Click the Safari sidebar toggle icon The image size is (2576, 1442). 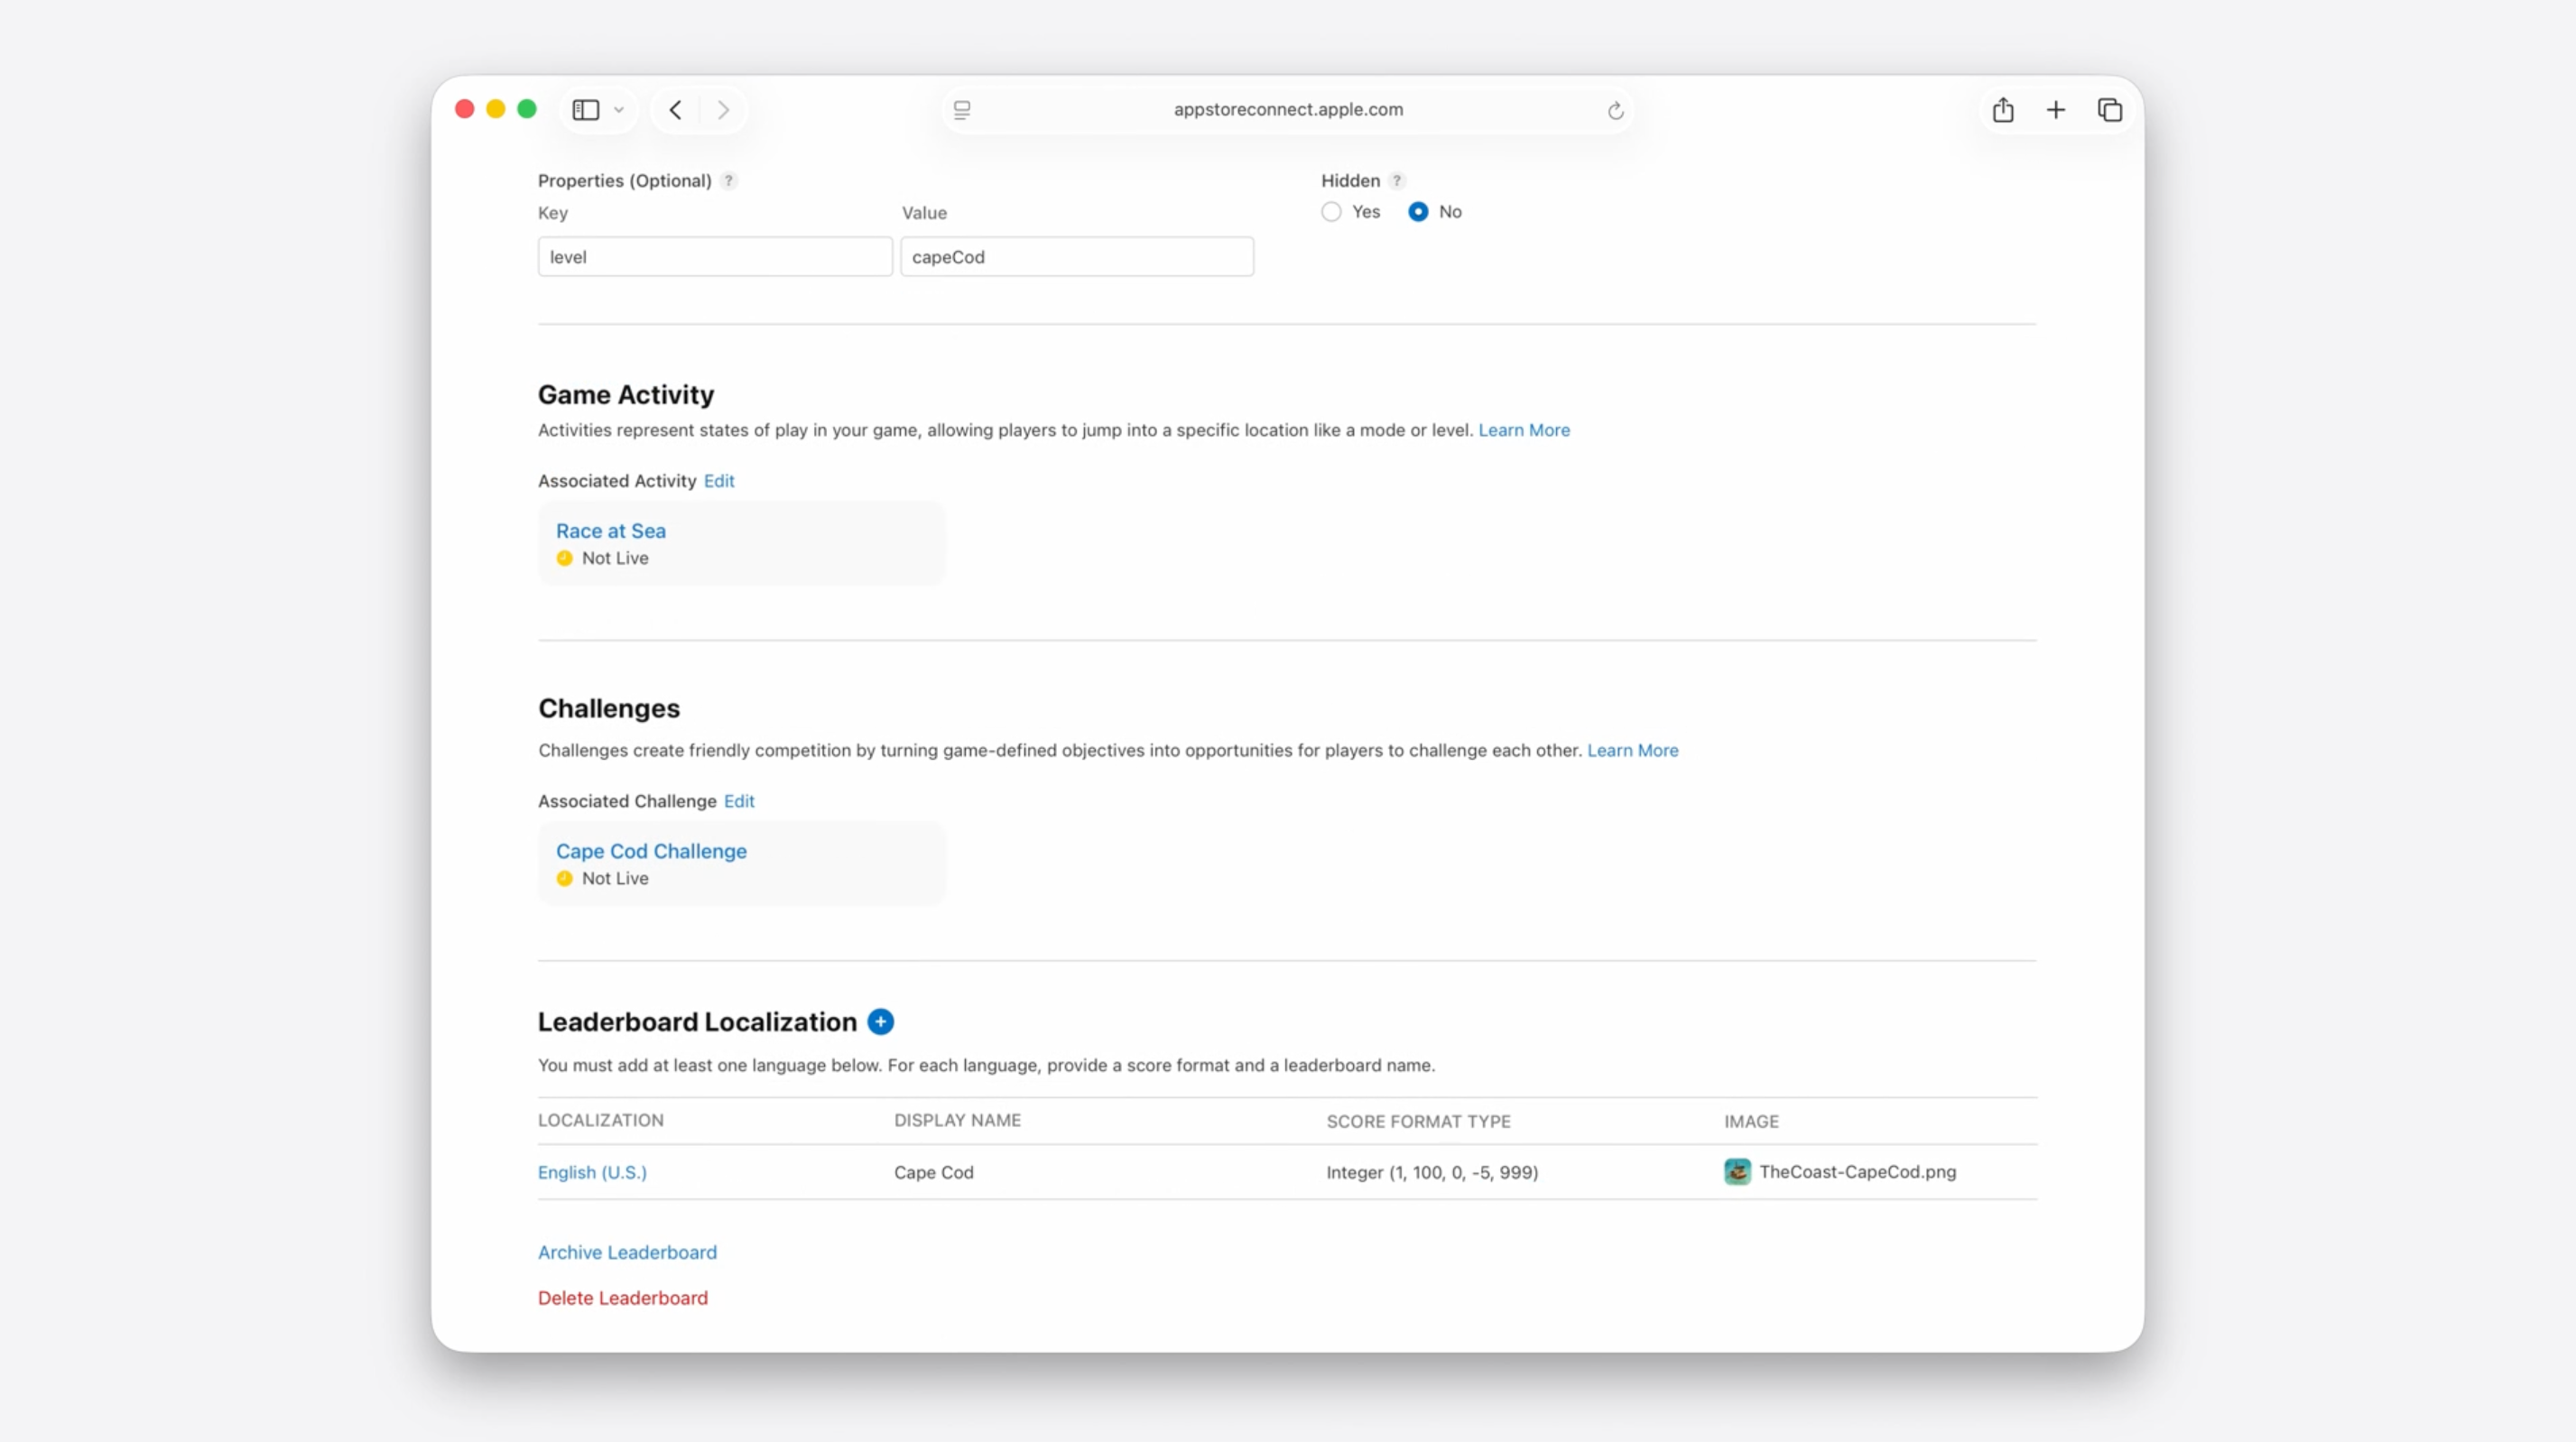(586, 110)
